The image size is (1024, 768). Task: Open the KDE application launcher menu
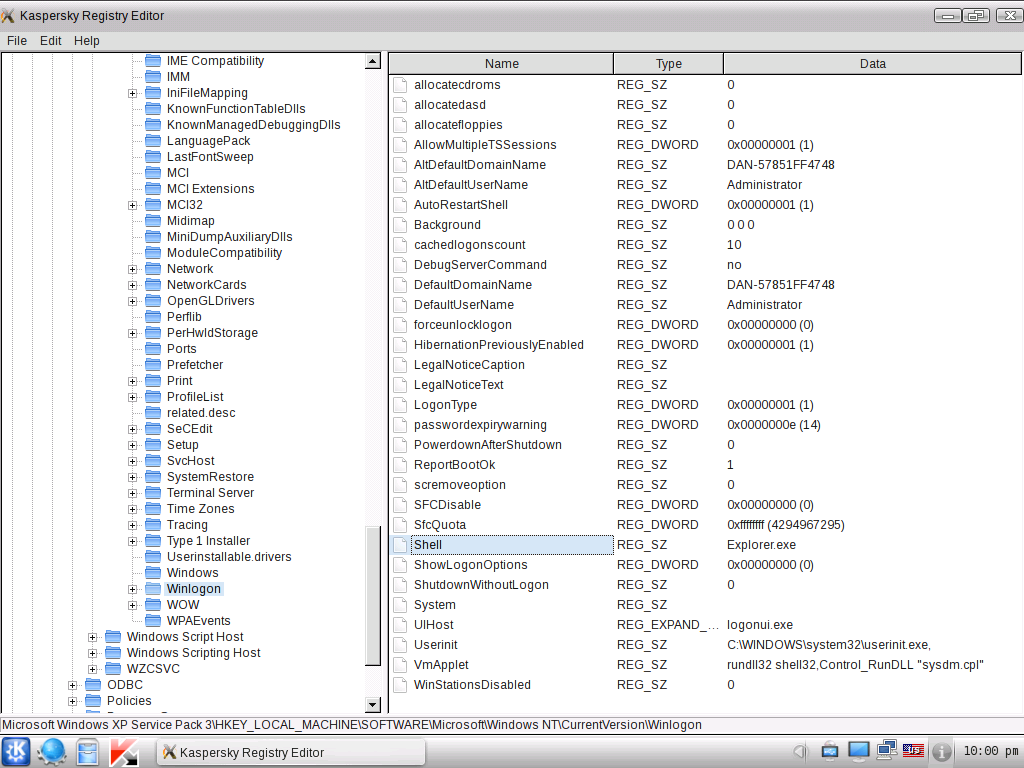(16, 752)
